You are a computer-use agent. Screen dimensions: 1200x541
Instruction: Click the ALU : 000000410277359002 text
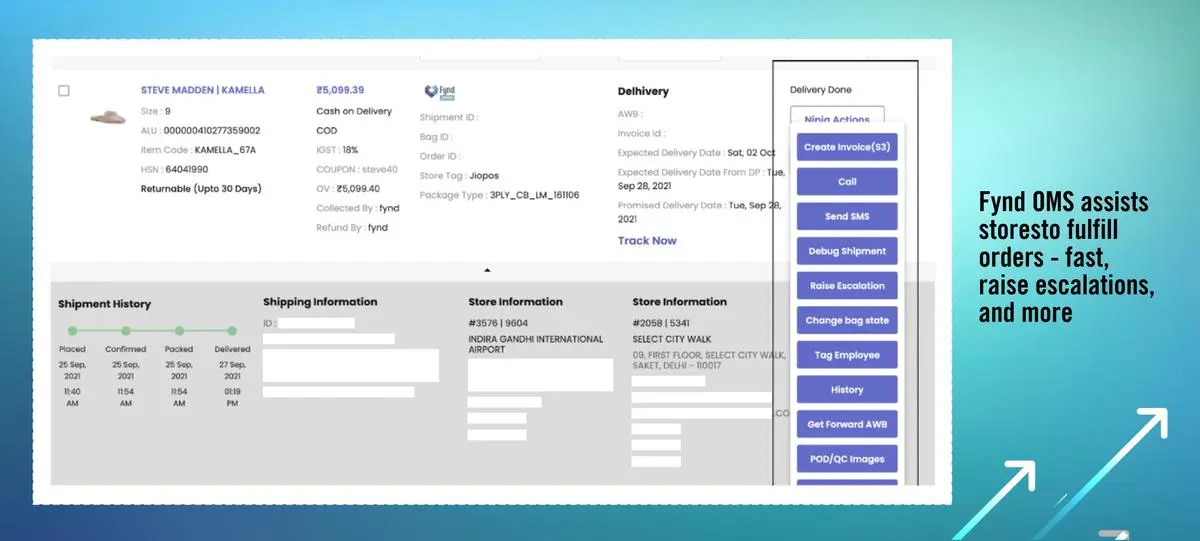(x=200, y=130)
